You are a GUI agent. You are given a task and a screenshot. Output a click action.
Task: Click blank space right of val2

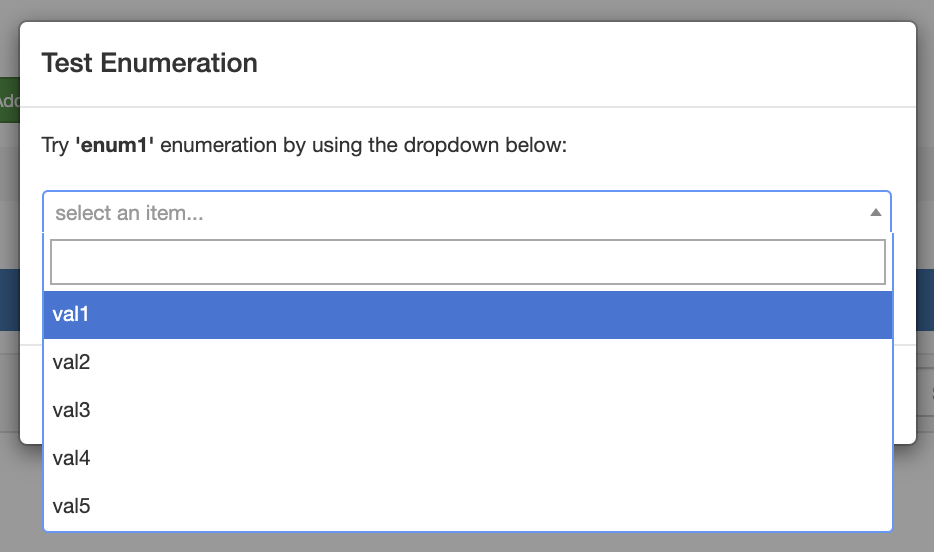pos(500,362)
